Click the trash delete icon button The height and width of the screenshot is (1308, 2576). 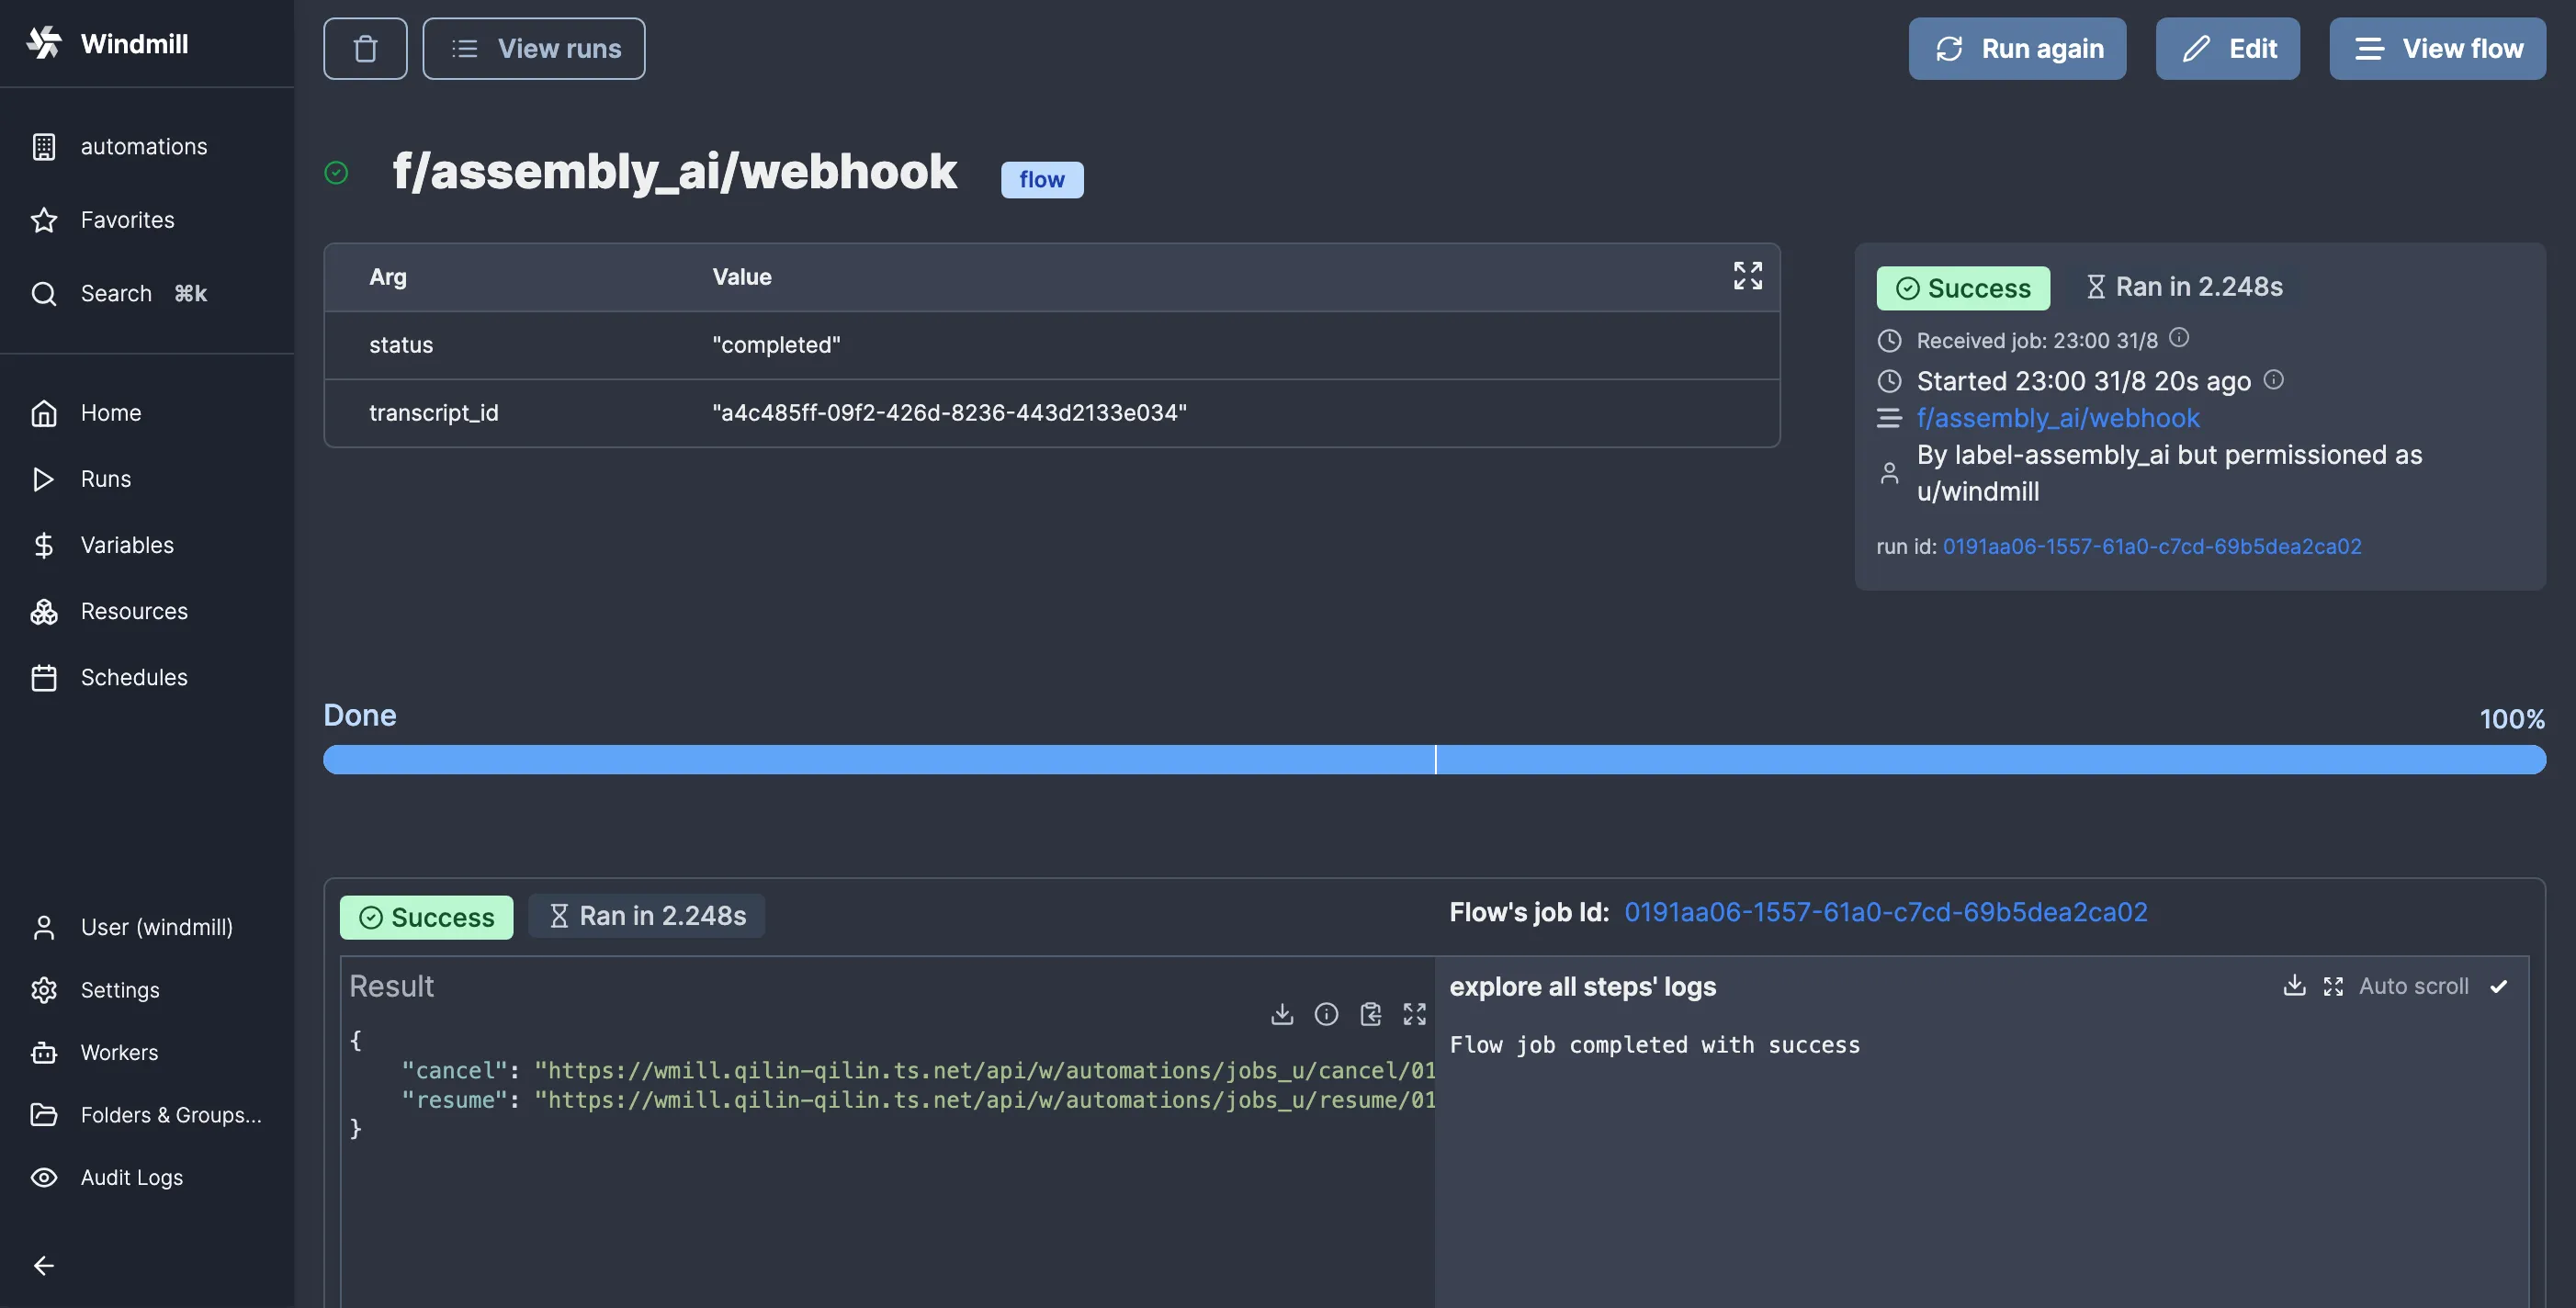point(365,49)
